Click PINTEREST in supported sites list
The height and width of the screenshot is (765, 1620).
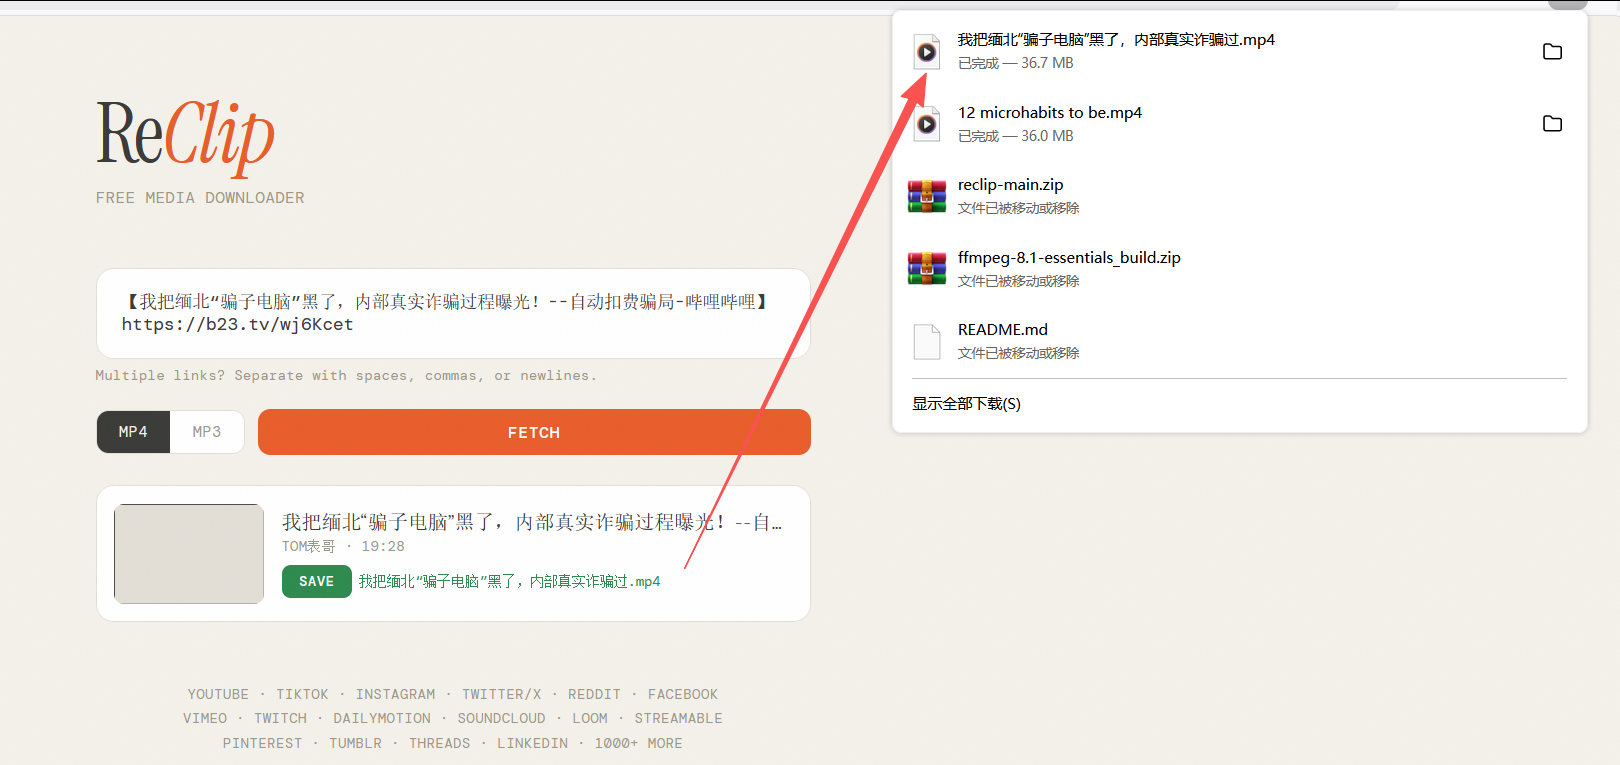coord(262,743)
